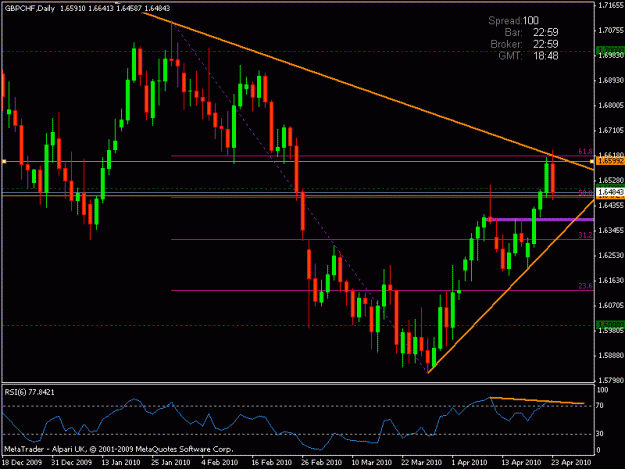
Task: Click the 4 Feb 2010 date label
Action: 219,463
